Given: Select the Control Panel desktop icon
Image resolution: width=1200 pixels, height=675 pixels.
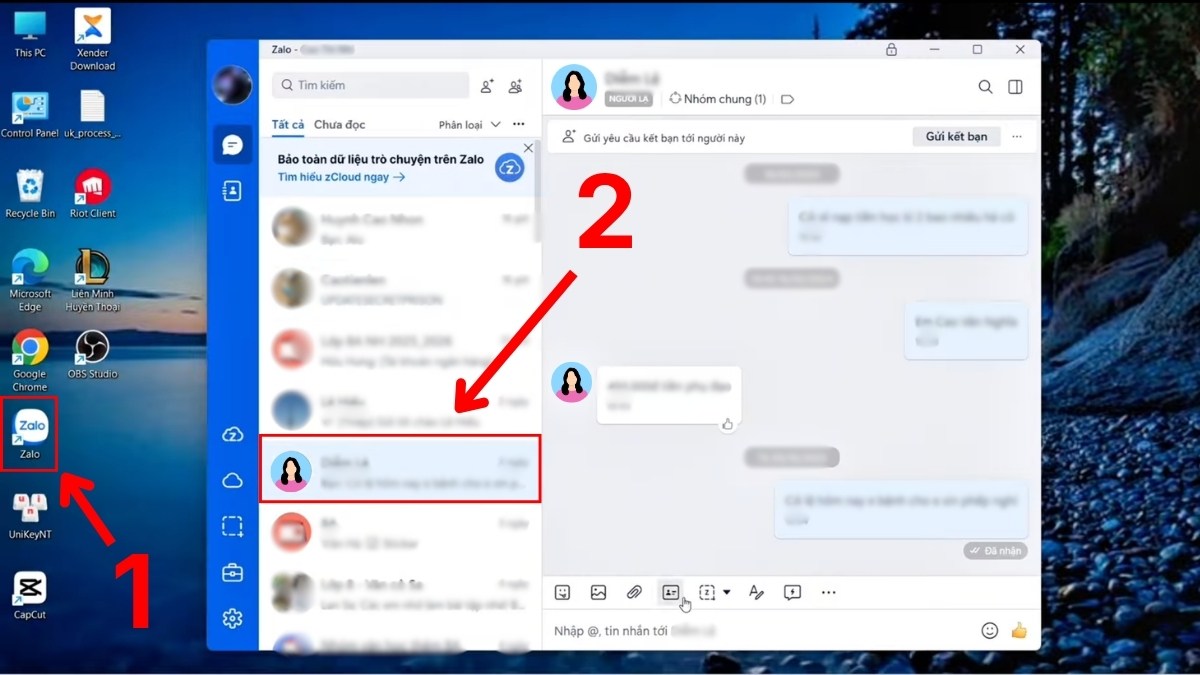Looking at the screenshot, I should (x=30, y=114).
